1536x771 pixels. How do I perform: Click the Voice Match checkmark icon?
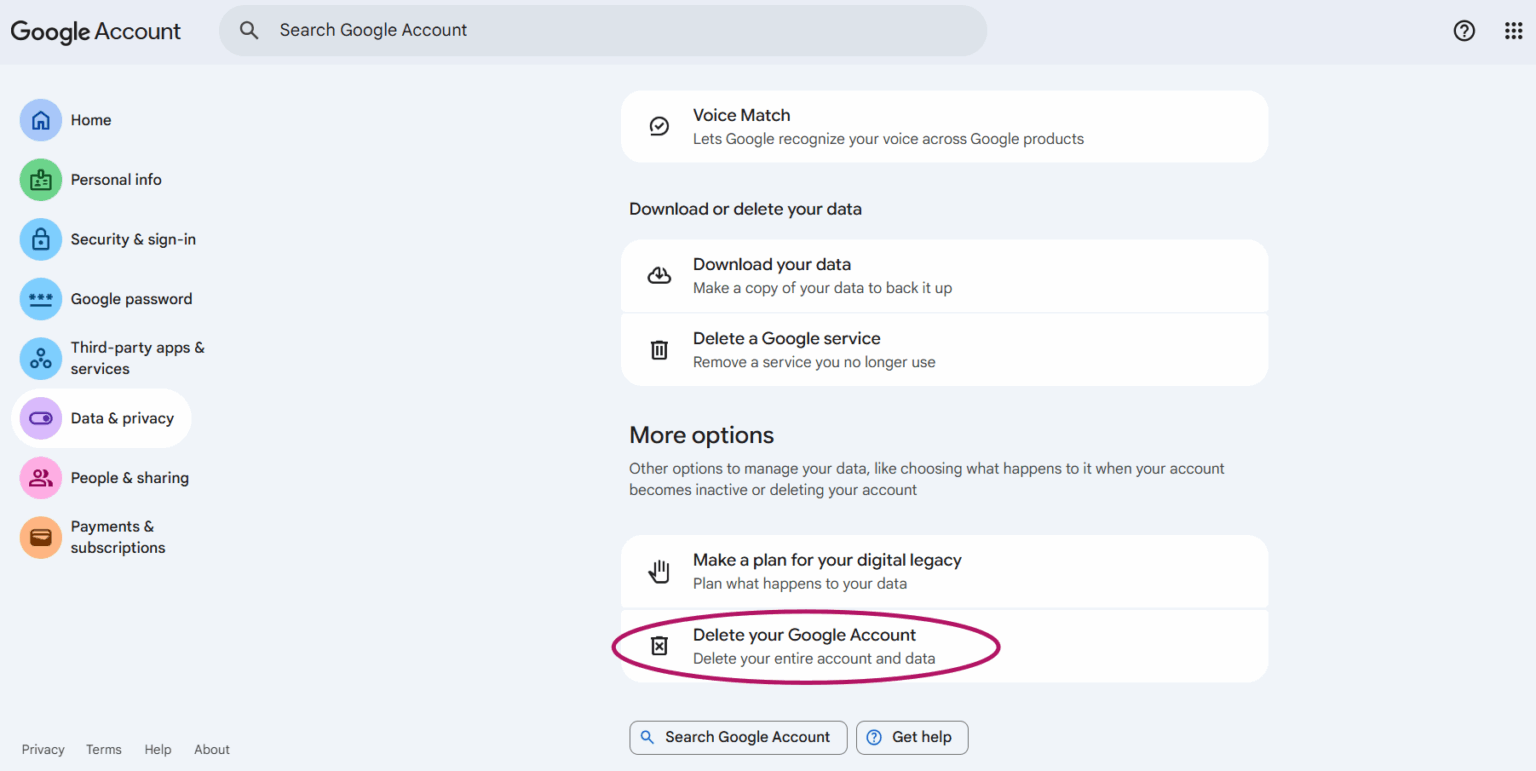click(x=659, y=126)
